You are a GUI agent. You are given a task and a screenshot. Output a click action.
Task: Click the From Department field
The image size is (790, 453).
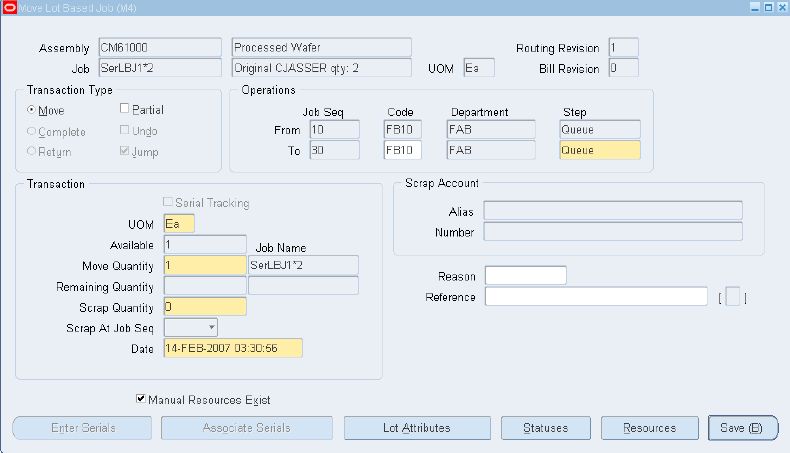(x=491, y=130)
